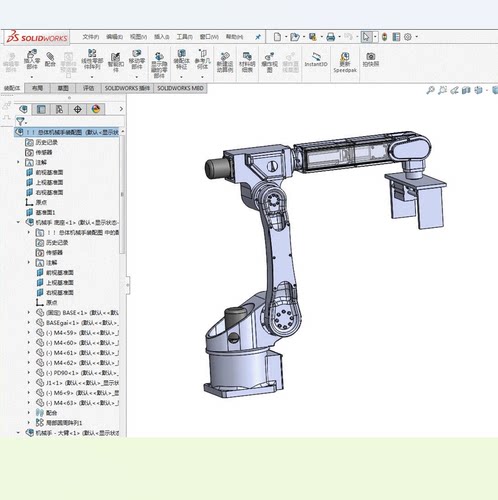Click the panel collapse handle on tree edge
The image size is (498, 500).
pyautogui.click(x=128, y=285)
